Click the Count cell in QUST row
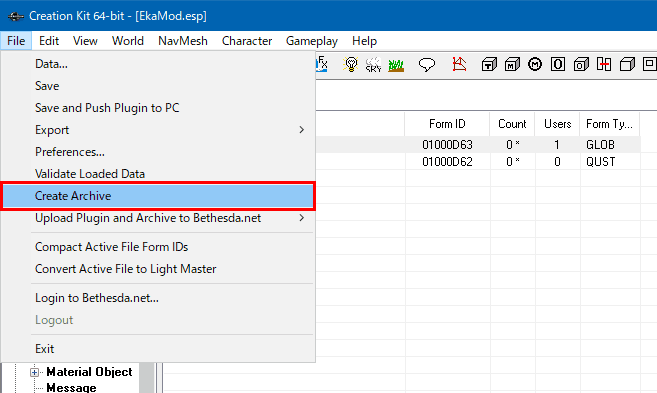Viewport: 657px width, 393px height. pyautogui.click(x=512, y=162)
